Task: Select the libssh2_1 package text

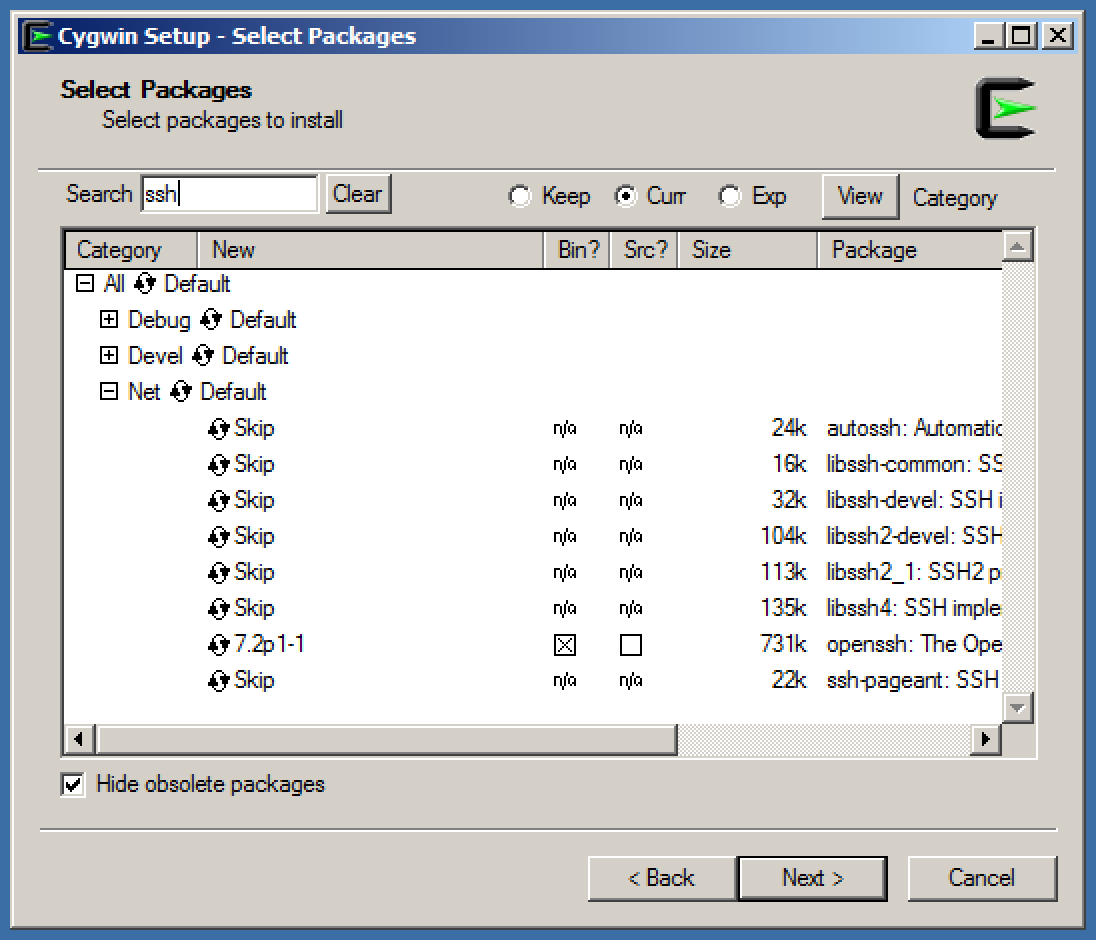Action: [914, 572]
